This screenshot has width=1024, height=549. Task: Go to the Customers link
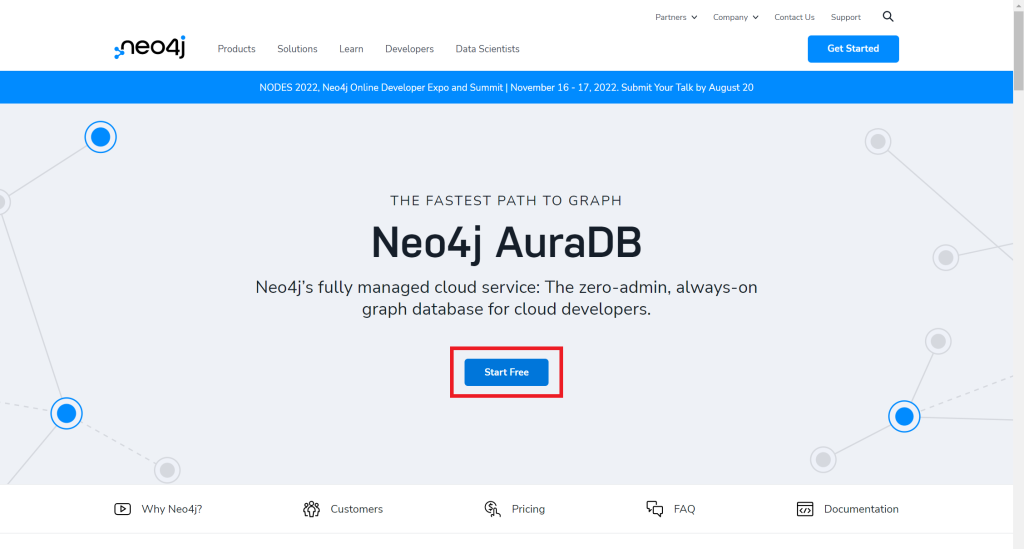[x=357, y=509]
